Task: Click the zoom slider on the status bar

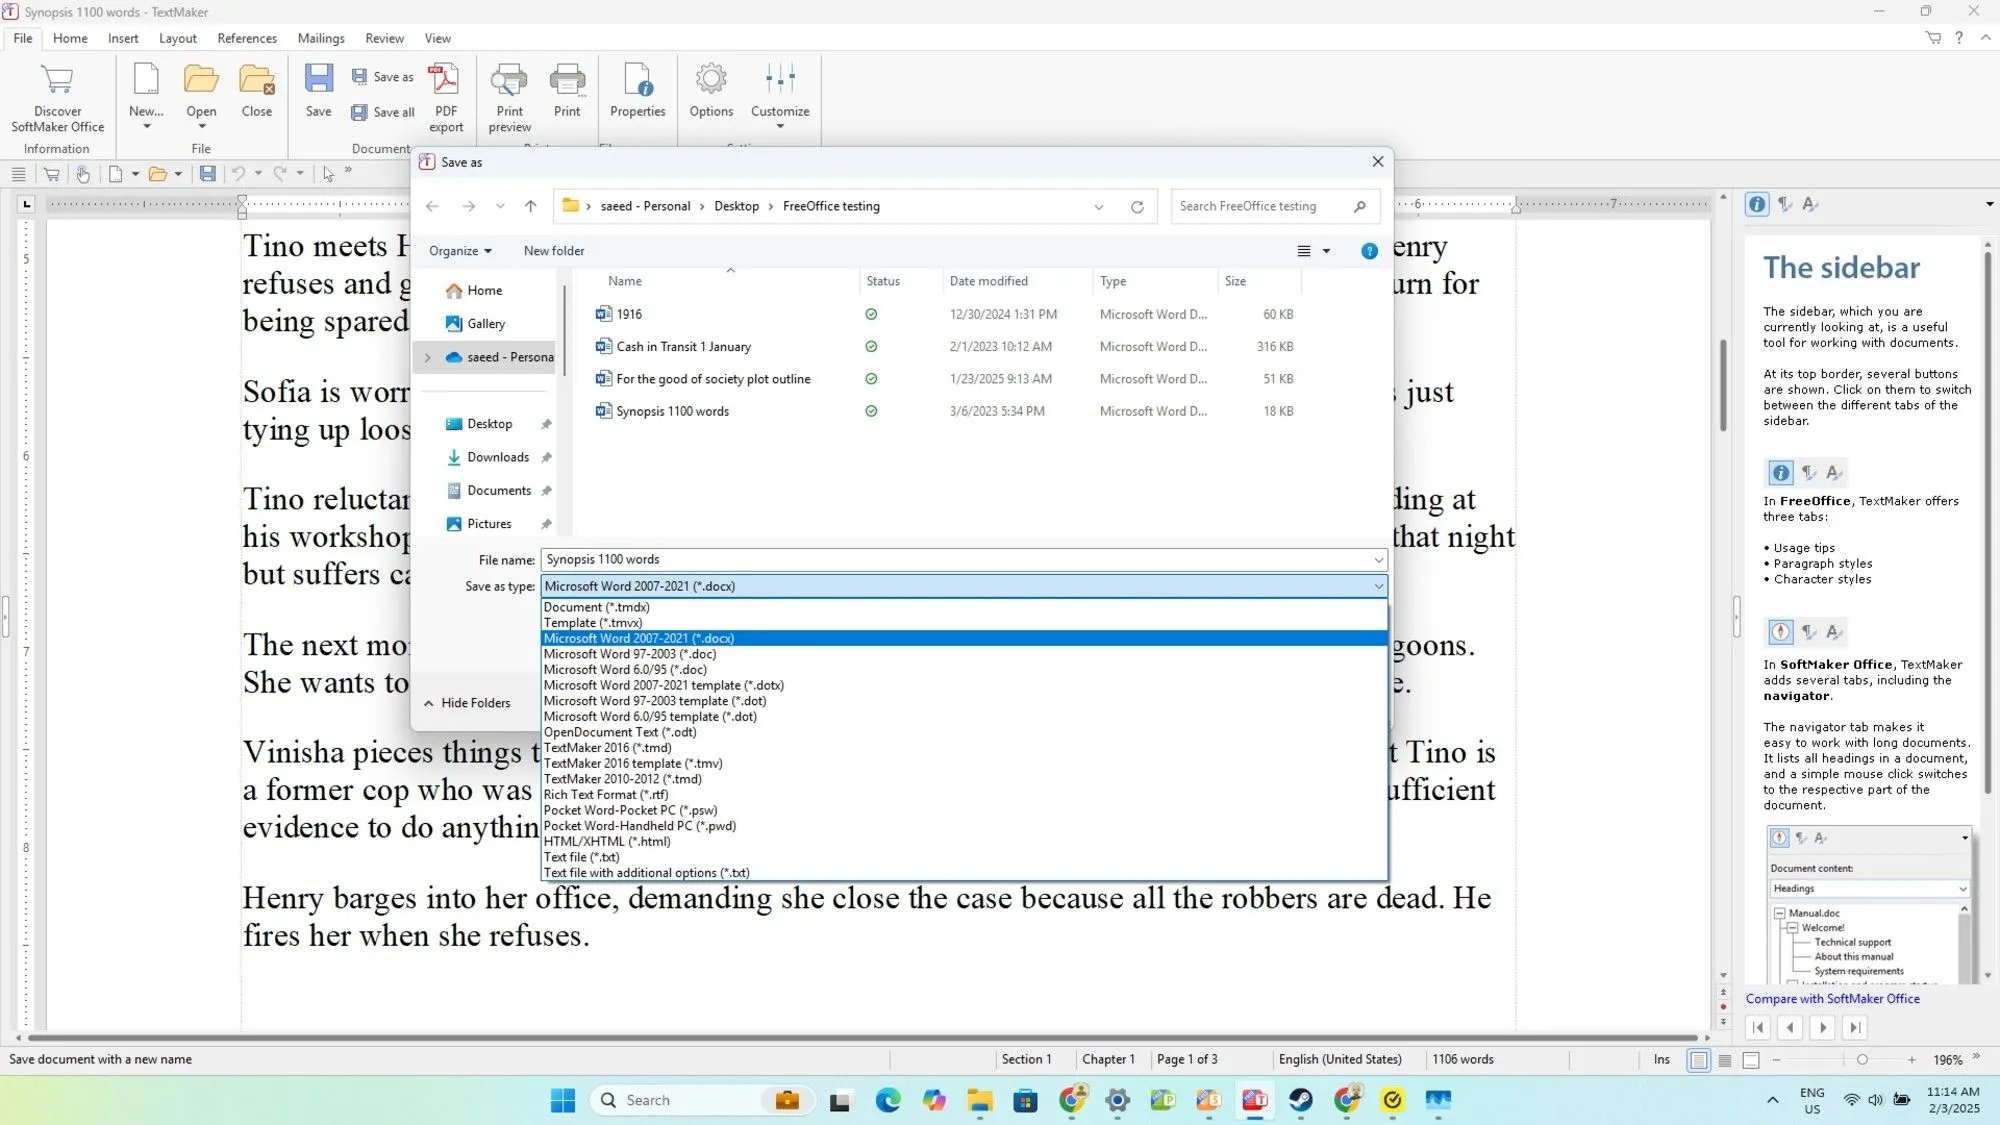Action: [x=1862, y=1060]
